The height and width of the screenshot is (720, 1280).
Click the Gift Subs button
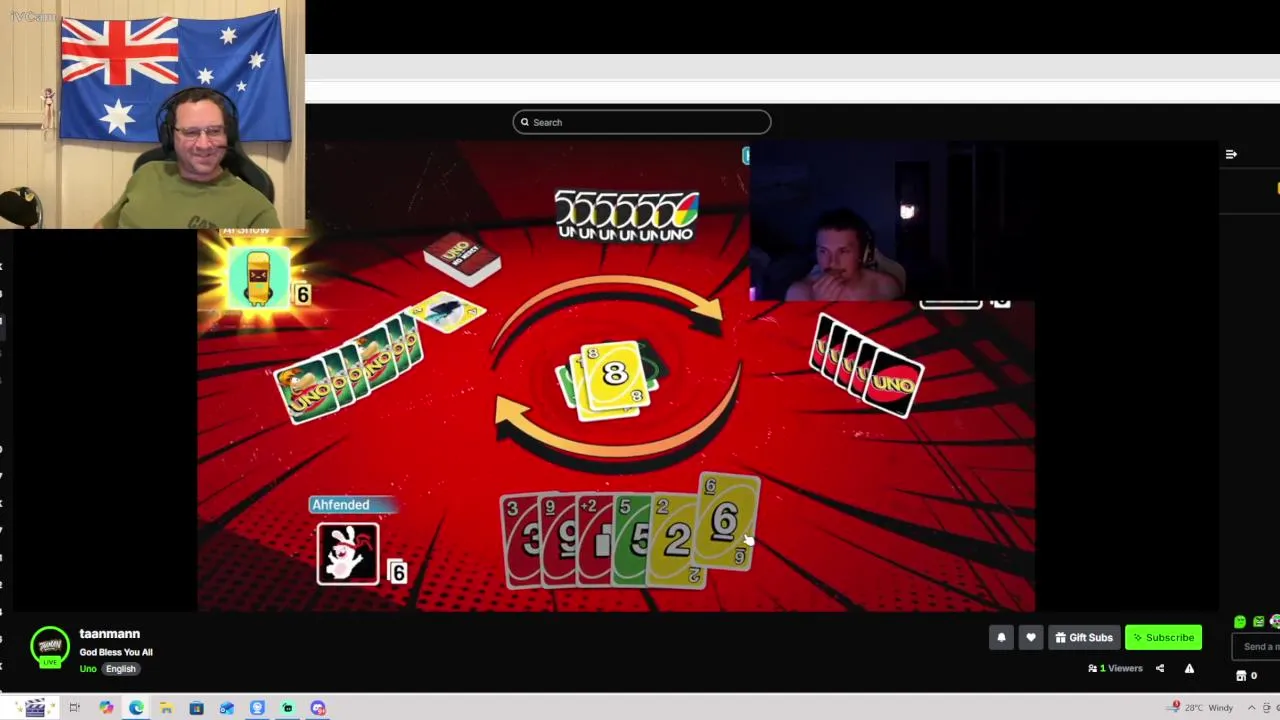tap(1083, 638)
